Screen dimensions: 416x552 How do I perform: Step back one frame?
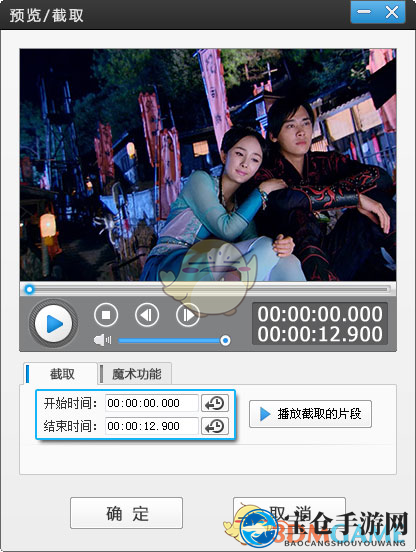click(x=146, y=314)
